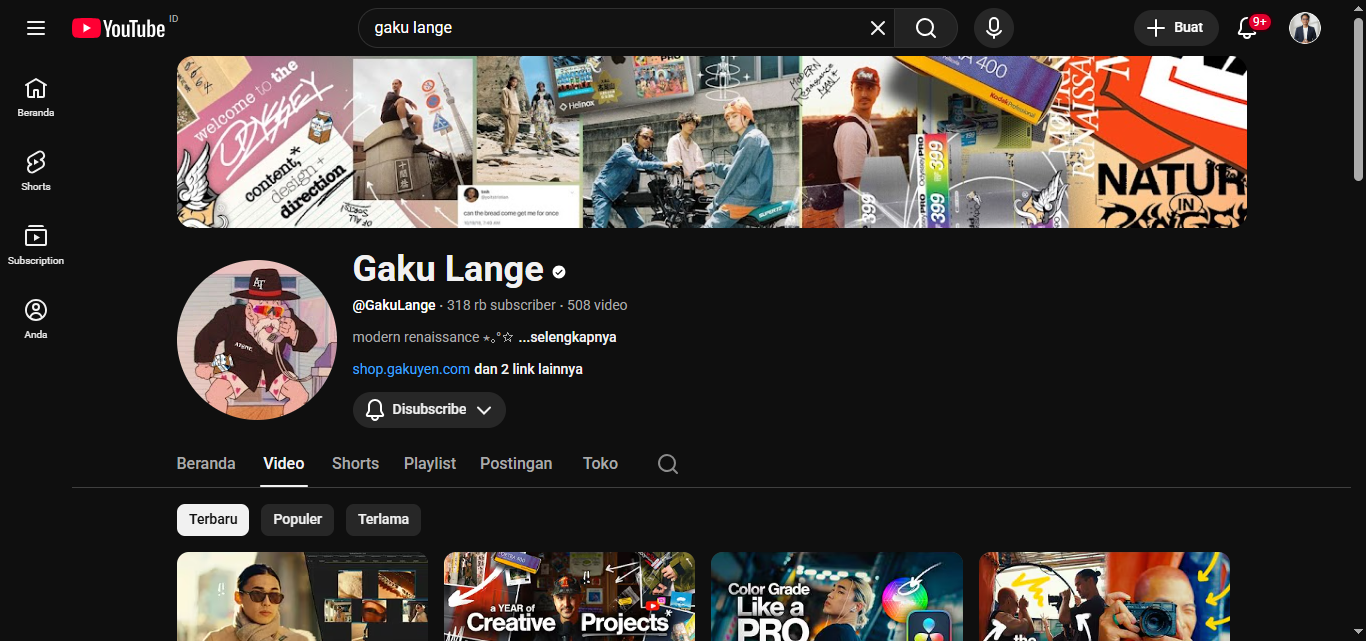Expand channel description with ...selengkapnya
This screenshot has height=641, width=1366.
(x=567, y=337)
